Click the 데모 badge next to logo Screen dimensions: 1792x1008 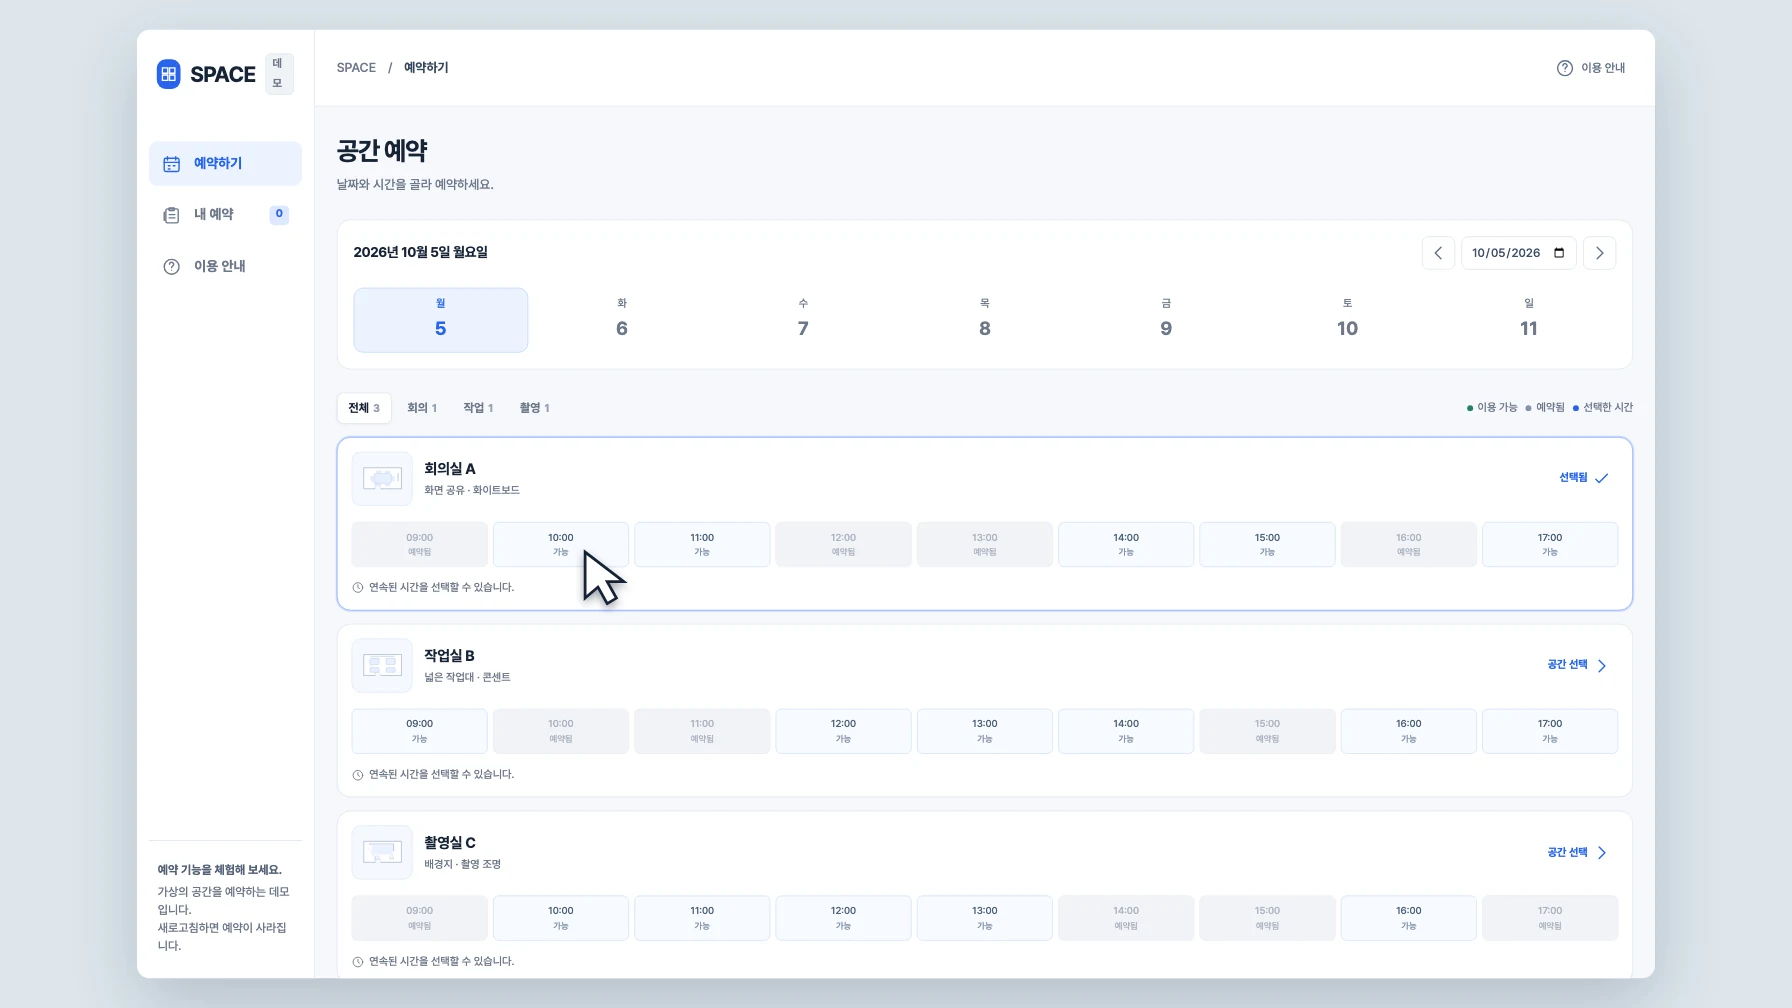click(278, 74)
